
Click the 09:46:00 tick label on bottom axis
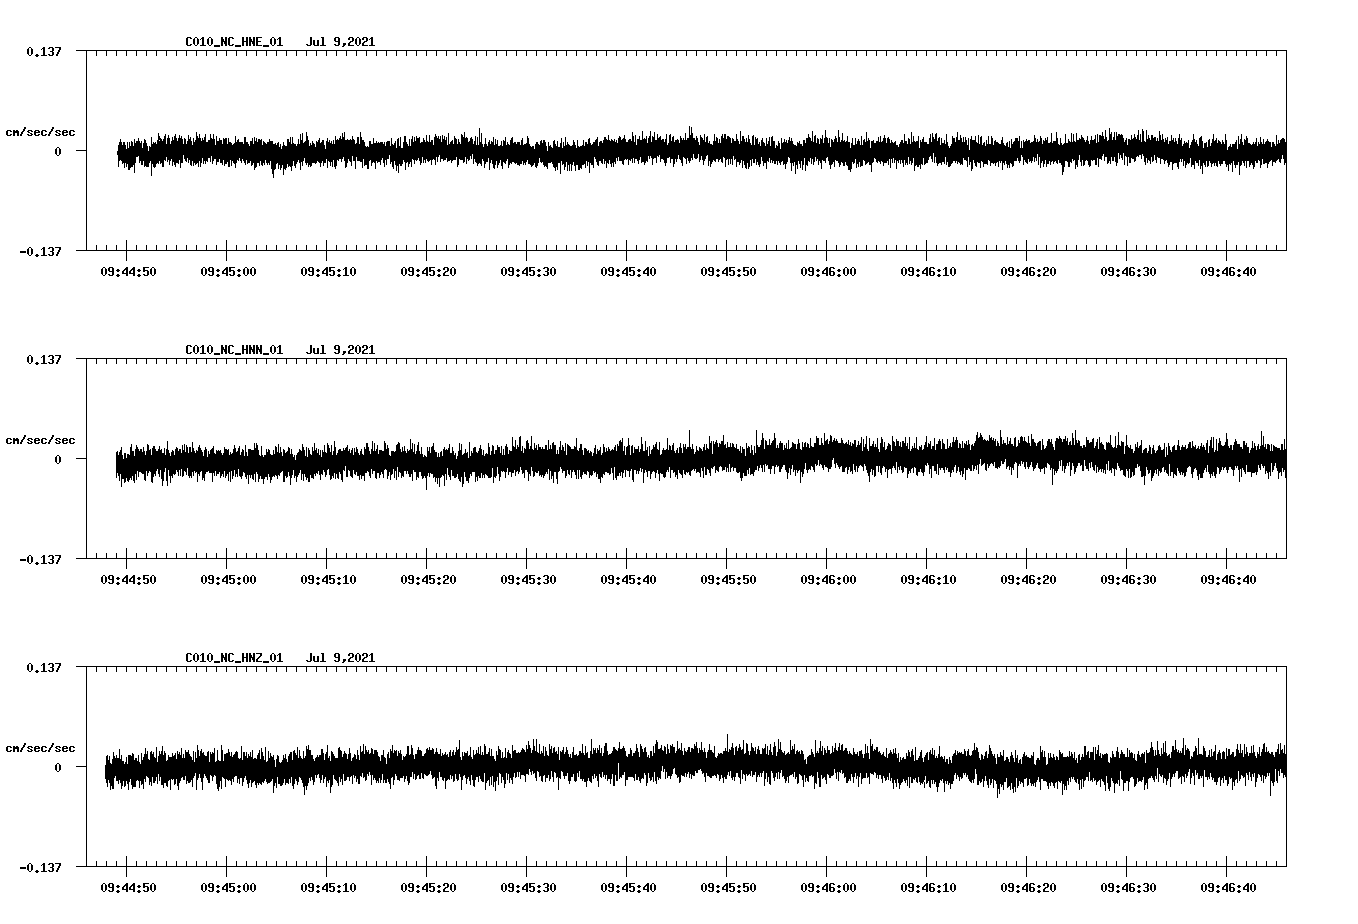(x=828, y=886)
